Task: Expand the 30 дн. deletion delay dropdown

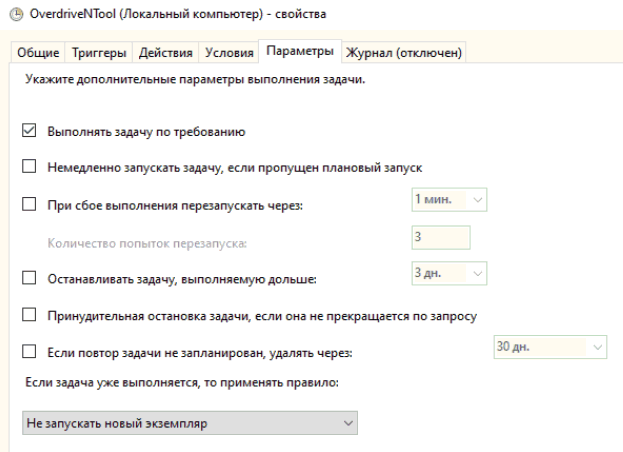Action: tap(550, 347)
